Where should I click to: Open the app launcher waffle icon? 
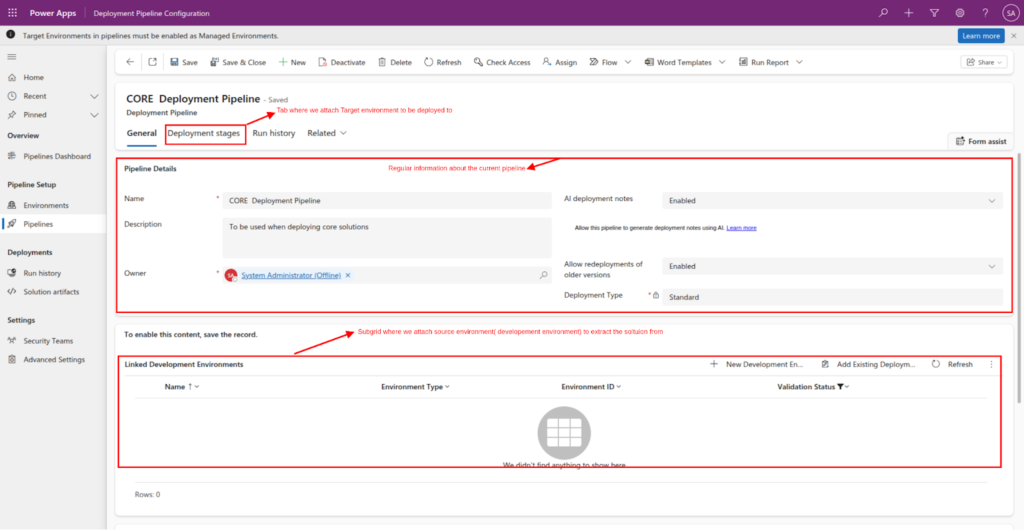click(x=13, y=13)
